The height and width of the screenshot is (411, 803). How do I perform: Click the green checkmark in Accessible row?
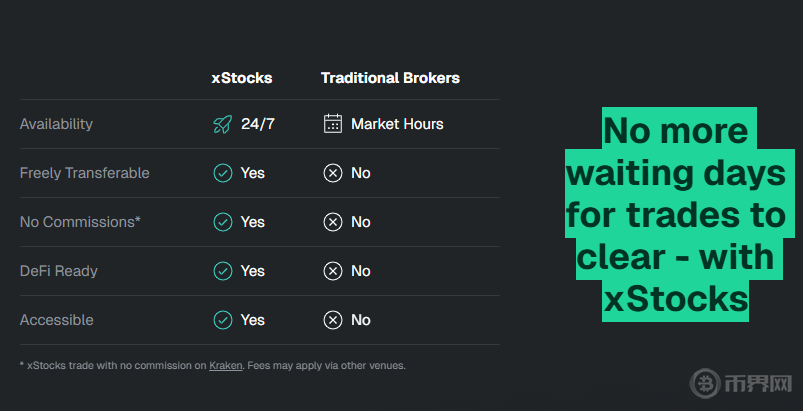223,320
